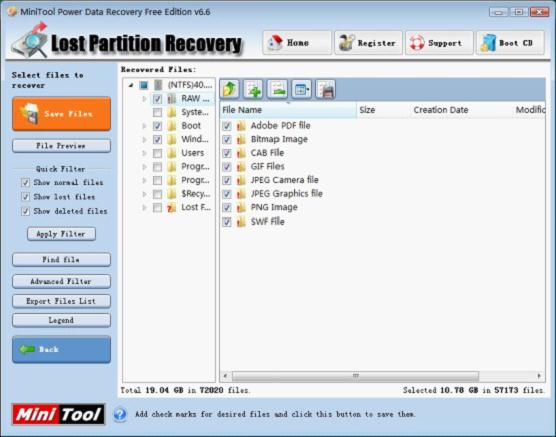Click the Adobe PDF file folder icon

(241, 126)
